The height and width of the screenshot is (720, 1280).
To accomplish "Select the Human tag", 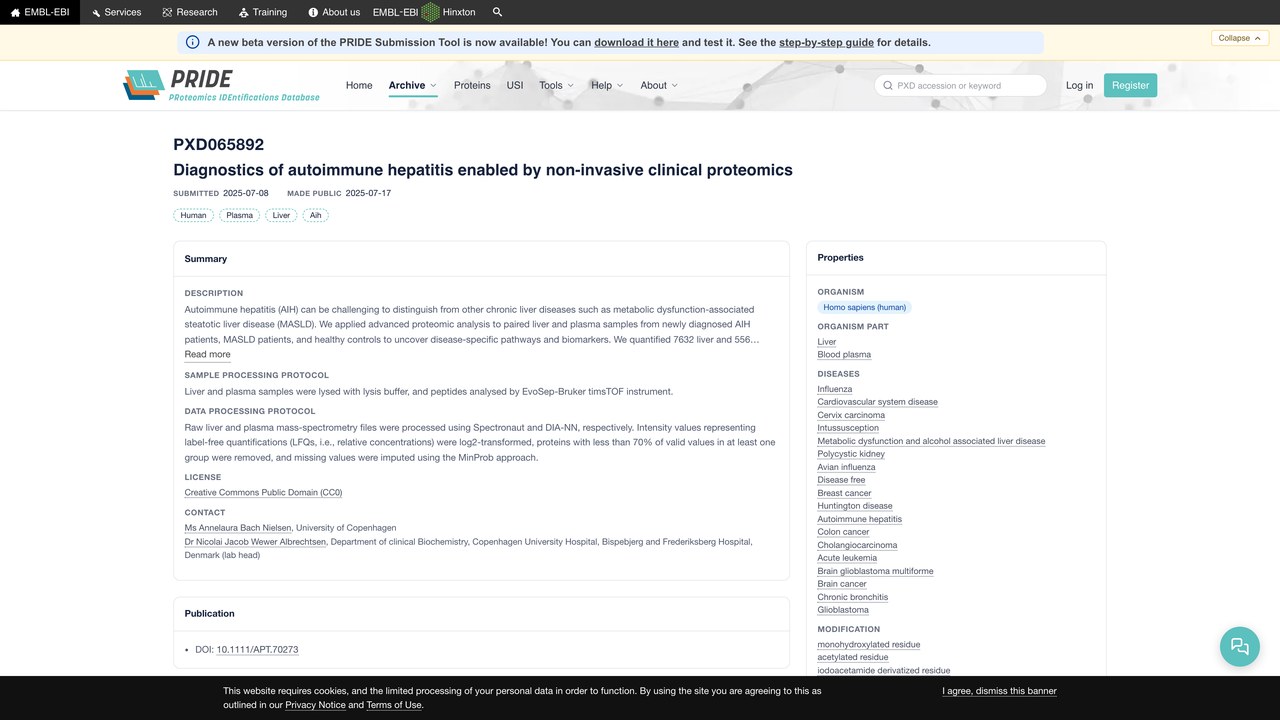I will click(x=194, y=215).
